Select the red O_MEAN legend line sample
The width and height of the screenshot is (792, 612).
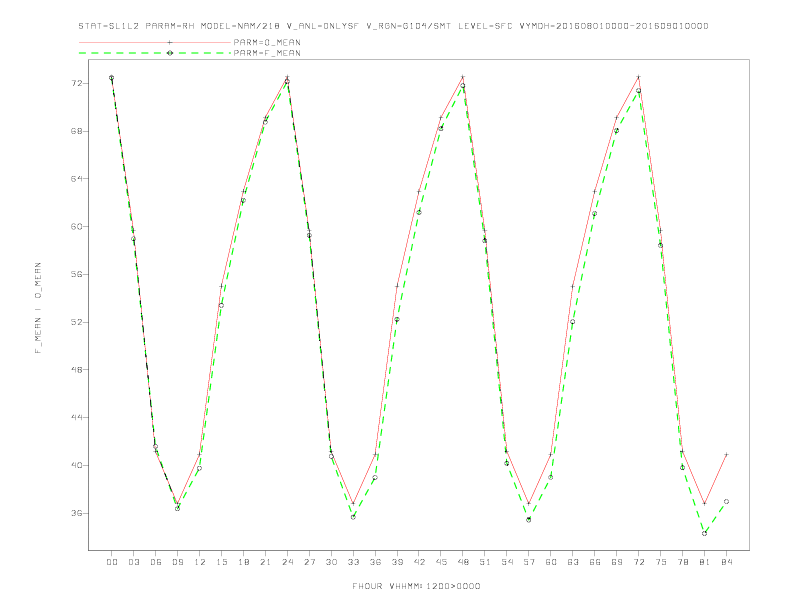pos(155,42)
